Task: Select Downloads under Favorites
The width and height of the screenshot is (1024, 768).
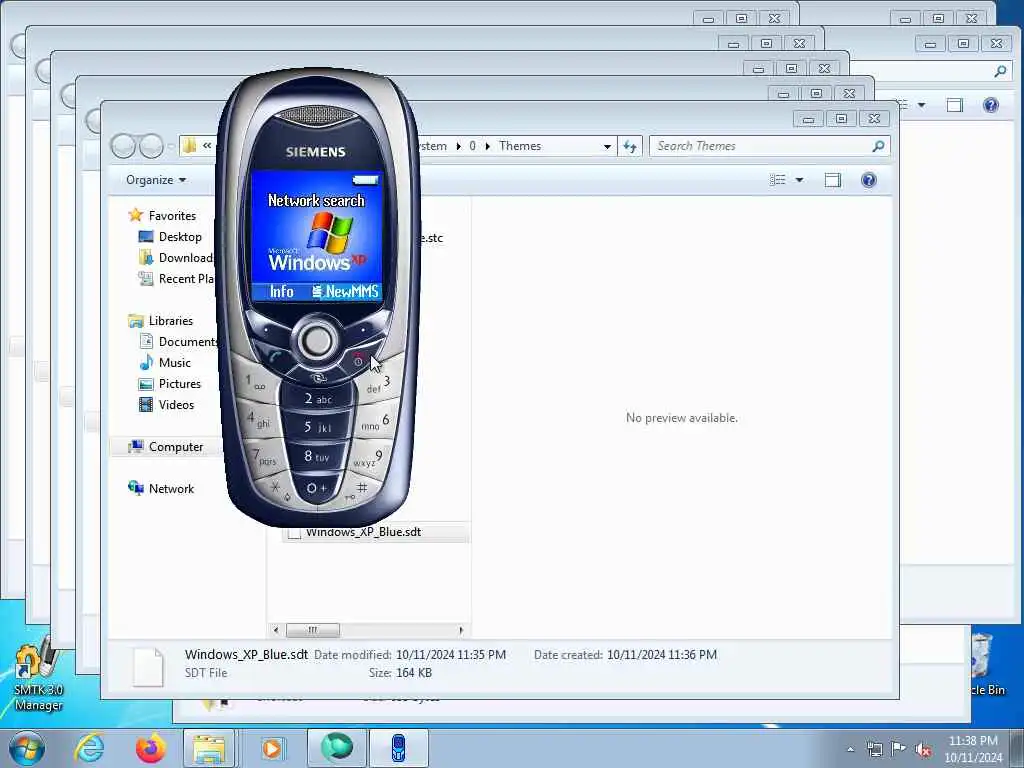Action: coord(186,257)
